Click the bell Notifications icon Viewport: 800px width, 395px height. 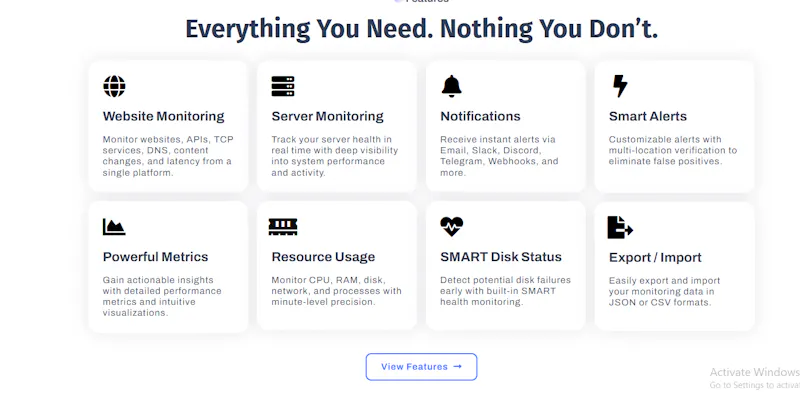point(452,86)
